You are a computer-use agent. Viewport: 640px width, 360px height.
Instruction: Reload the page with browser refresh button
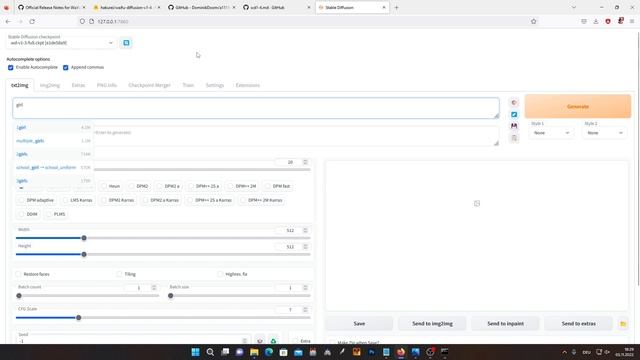click(x=32, y=21)
